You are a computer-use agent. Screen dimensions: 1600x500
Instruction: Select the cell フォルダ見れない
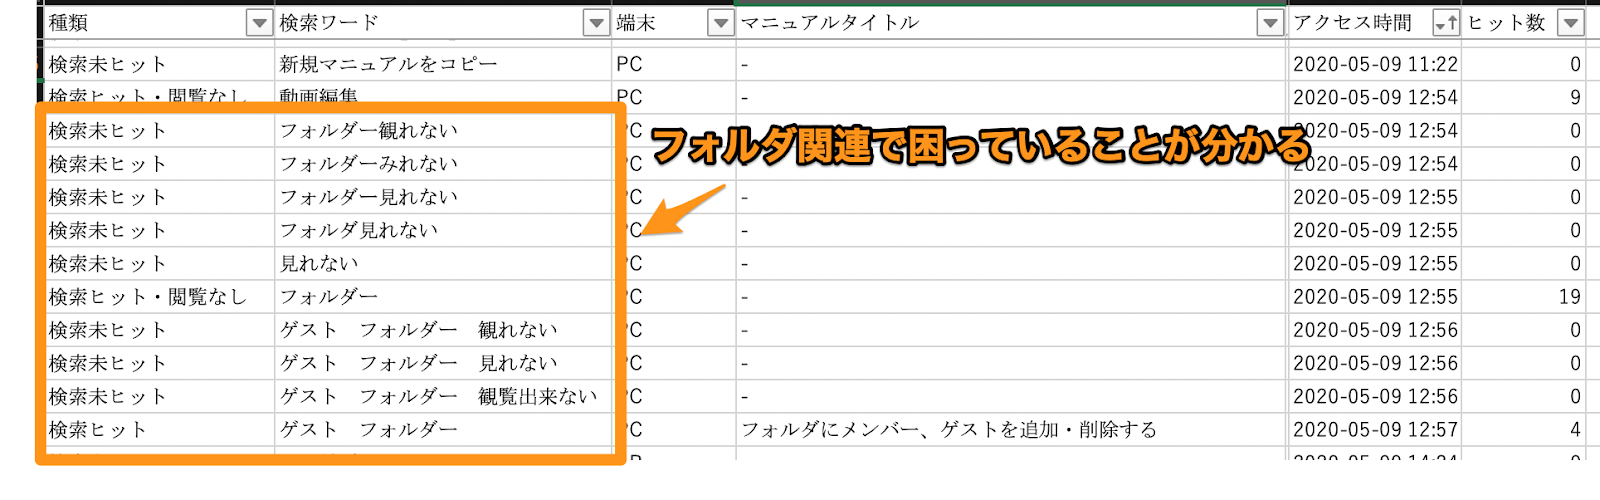coord(358,231)
